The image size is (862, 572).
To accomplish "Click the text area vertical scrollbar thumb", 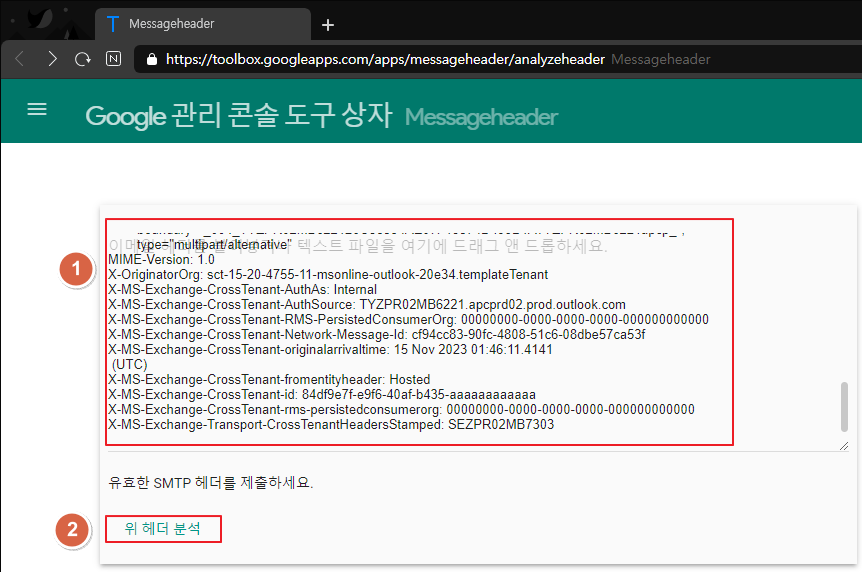I will click(x=844, y=407).
